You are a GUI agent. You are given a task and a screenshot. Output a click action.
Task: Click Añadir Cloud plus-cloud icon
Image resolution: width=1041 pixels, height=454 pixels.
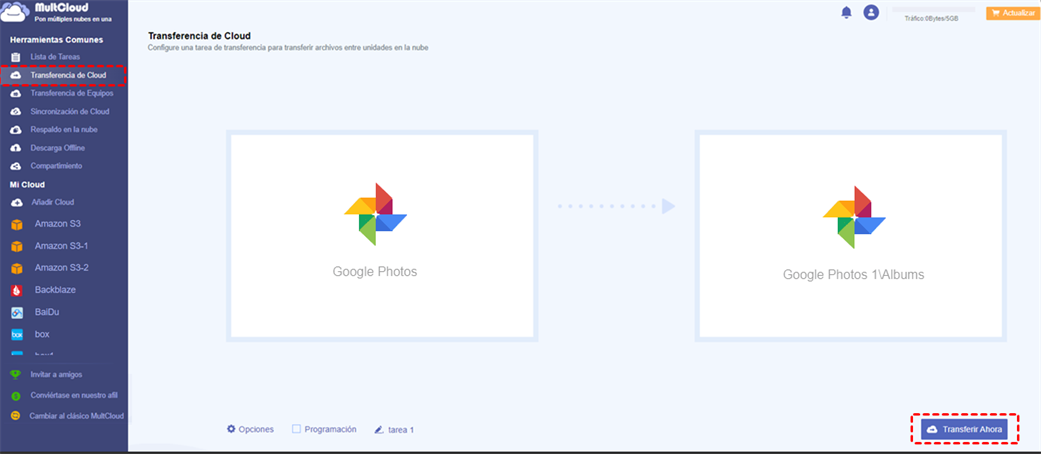click(17, 202)
